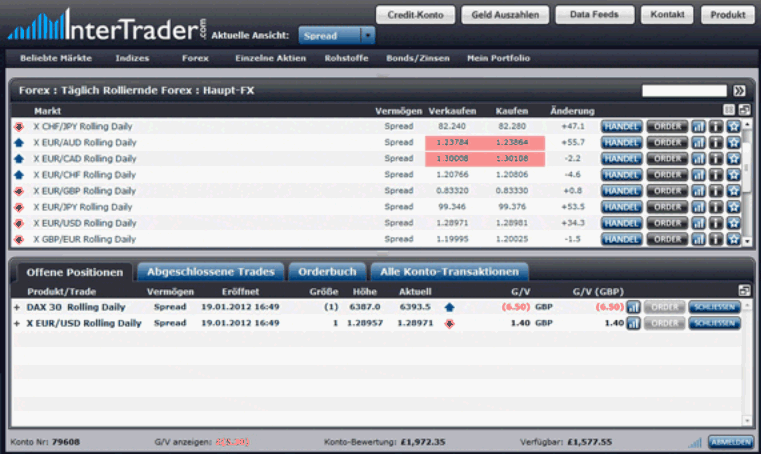
Task: Click the market search input field
Action: pos(684,91)
